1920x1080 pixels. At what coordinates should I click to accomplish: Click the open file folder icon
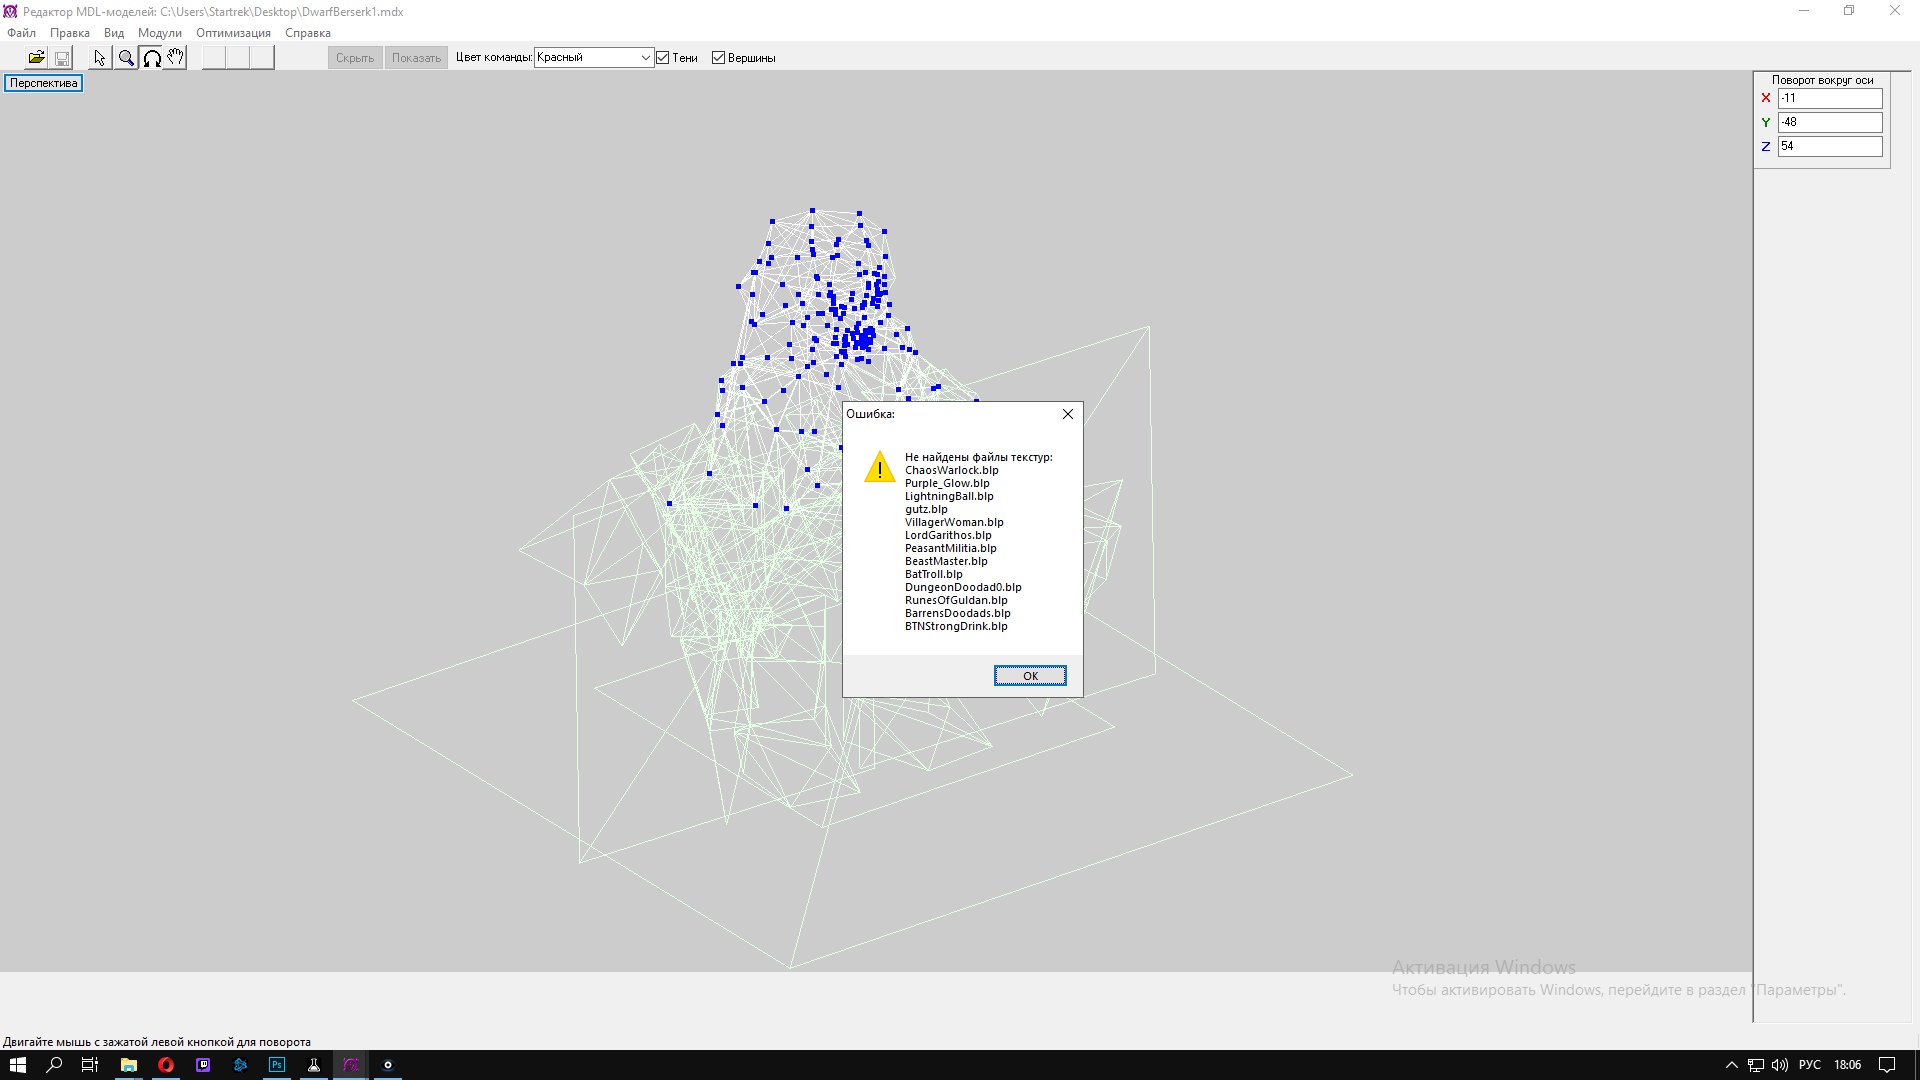pyautogui.click(x=36, y=58)
